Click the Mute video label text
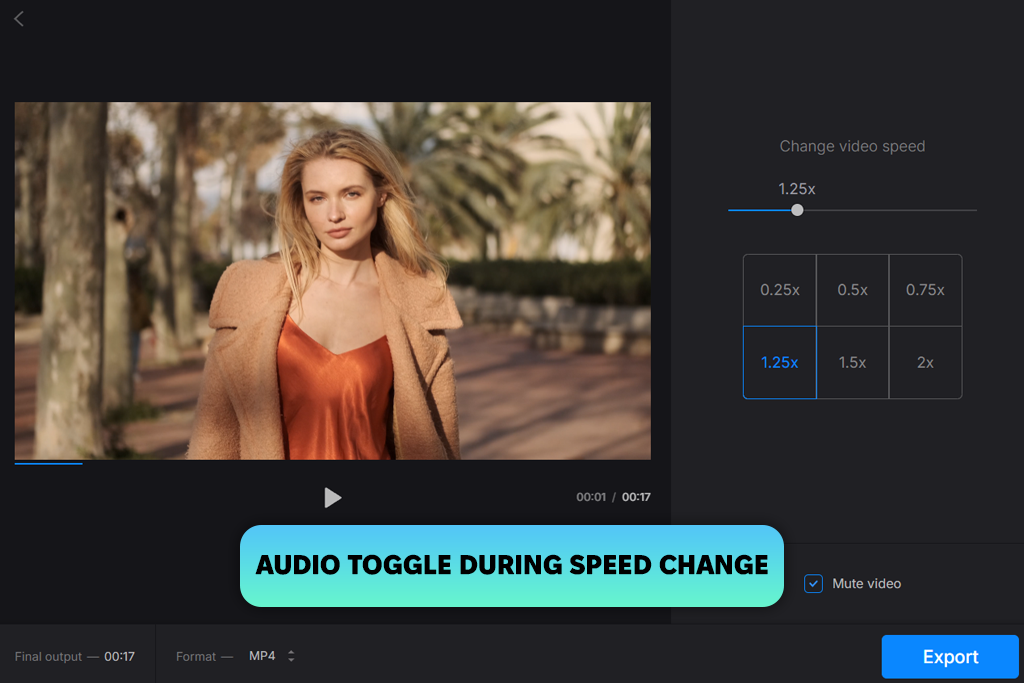 [x=867, y=584]
